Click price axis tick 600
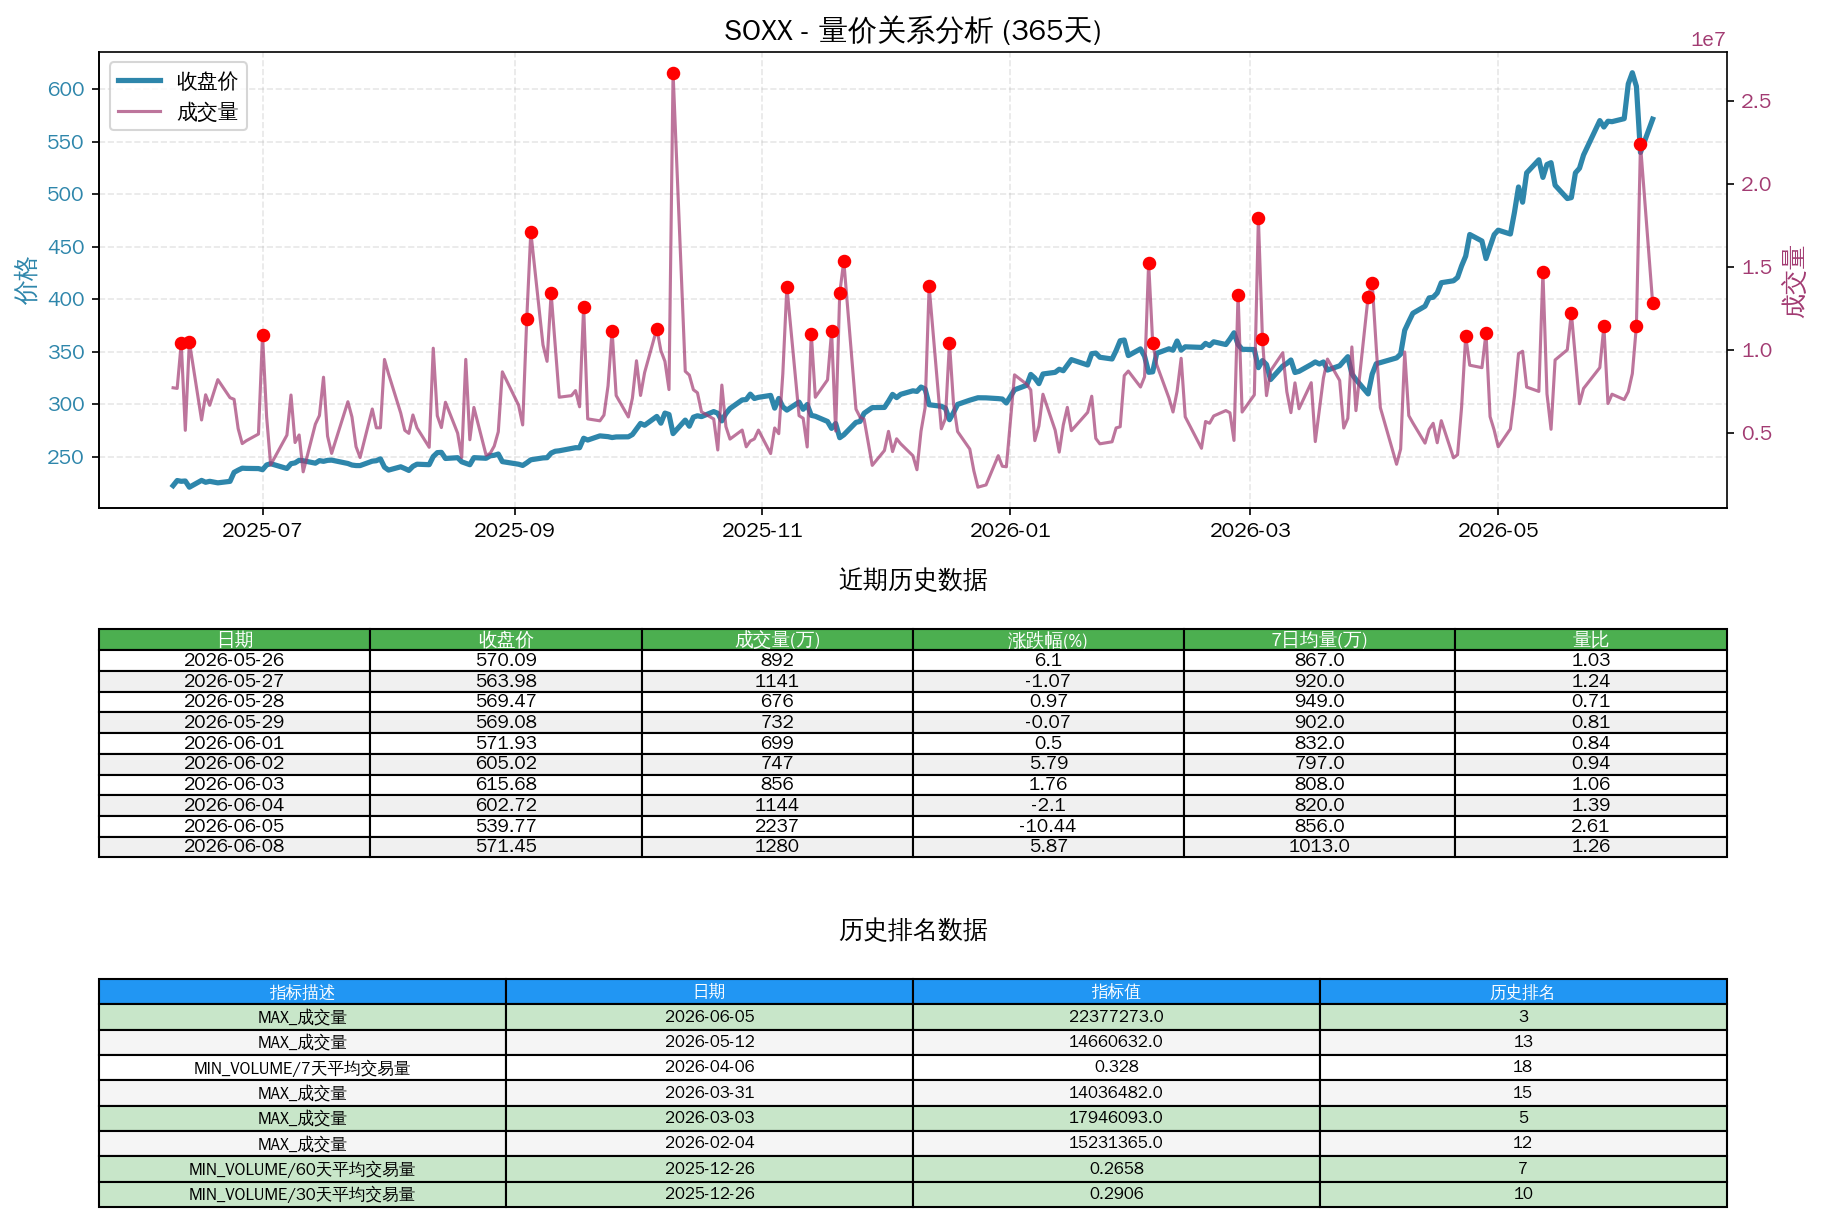Screen dimensions: 1821x1222 click(x=66, y=89)
